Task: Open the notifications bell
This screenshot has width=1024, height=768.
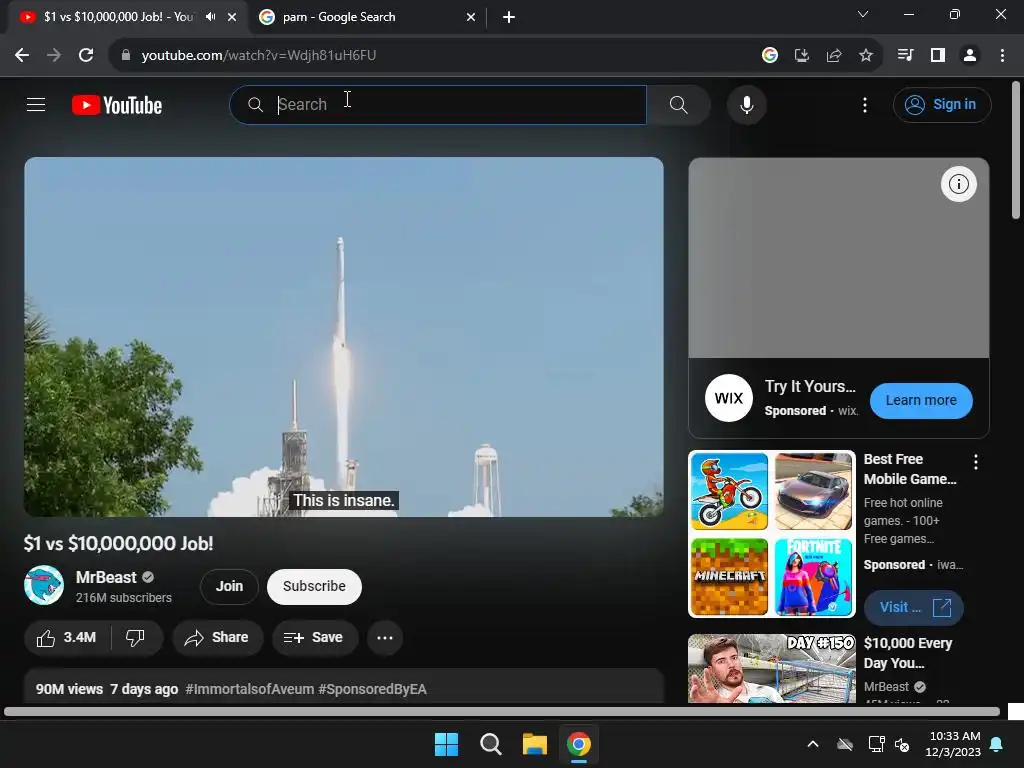Action: click(997, 744)
